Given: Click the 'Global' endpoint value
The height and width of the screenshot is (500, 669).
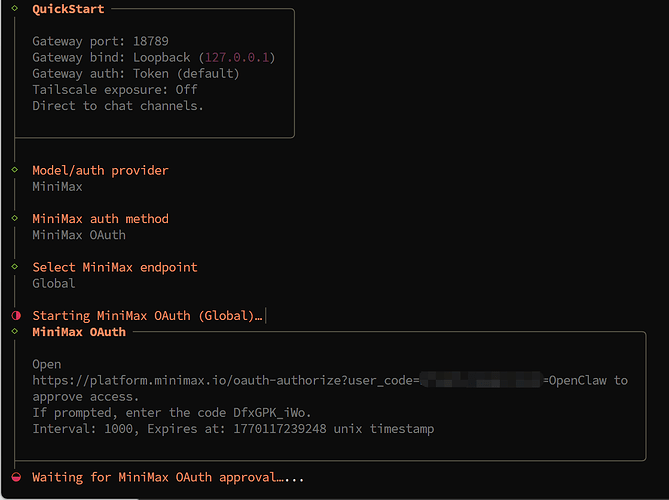Looking at the screenshot, I should point(54,284).
